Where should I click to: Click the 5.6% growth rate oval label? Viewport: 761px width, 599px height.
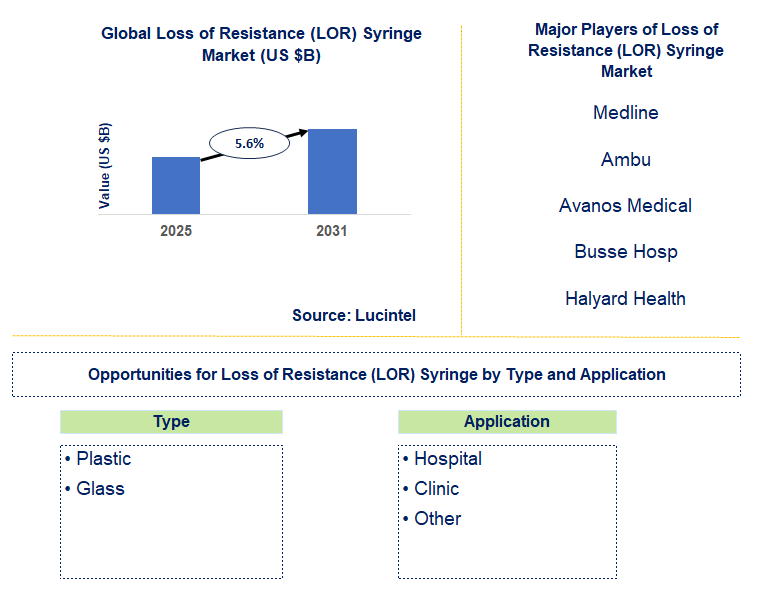pos(249,143)
